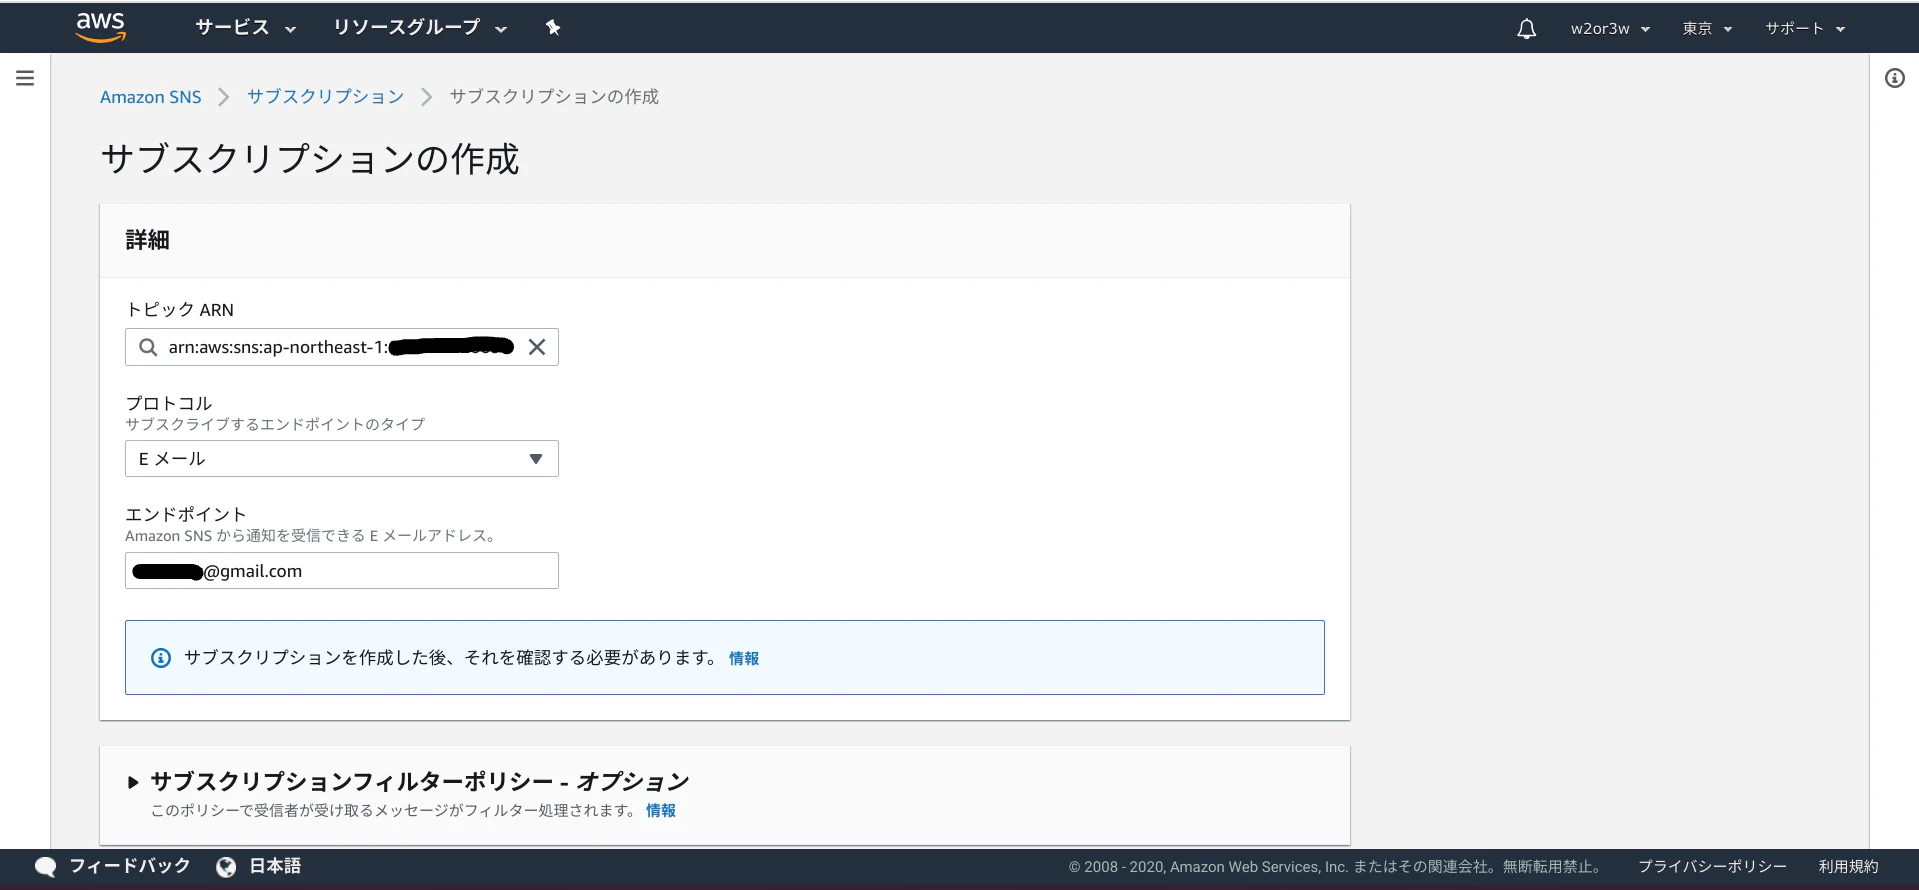The width and height of the screenshot is (1919, 890).
Task: Open プライバシーポリシー link
Action: pyautogui.click(x=1712, y=867)
